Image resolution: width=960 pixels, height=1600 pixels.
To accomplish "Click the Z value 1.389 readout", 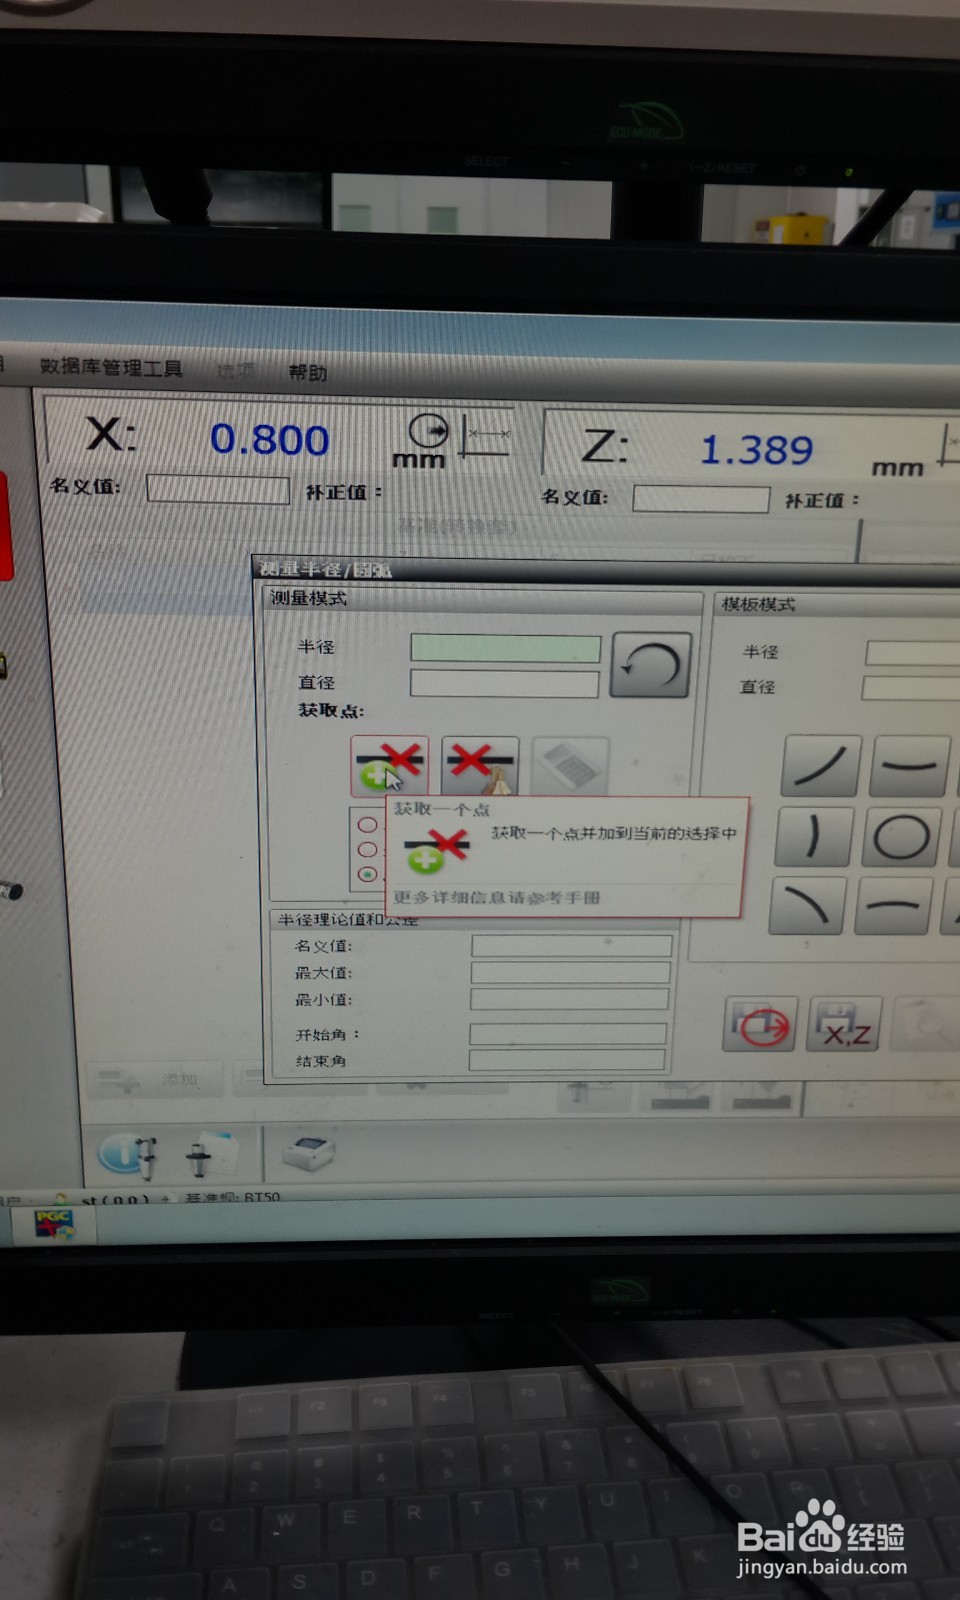I will click(x=756, y=450).
